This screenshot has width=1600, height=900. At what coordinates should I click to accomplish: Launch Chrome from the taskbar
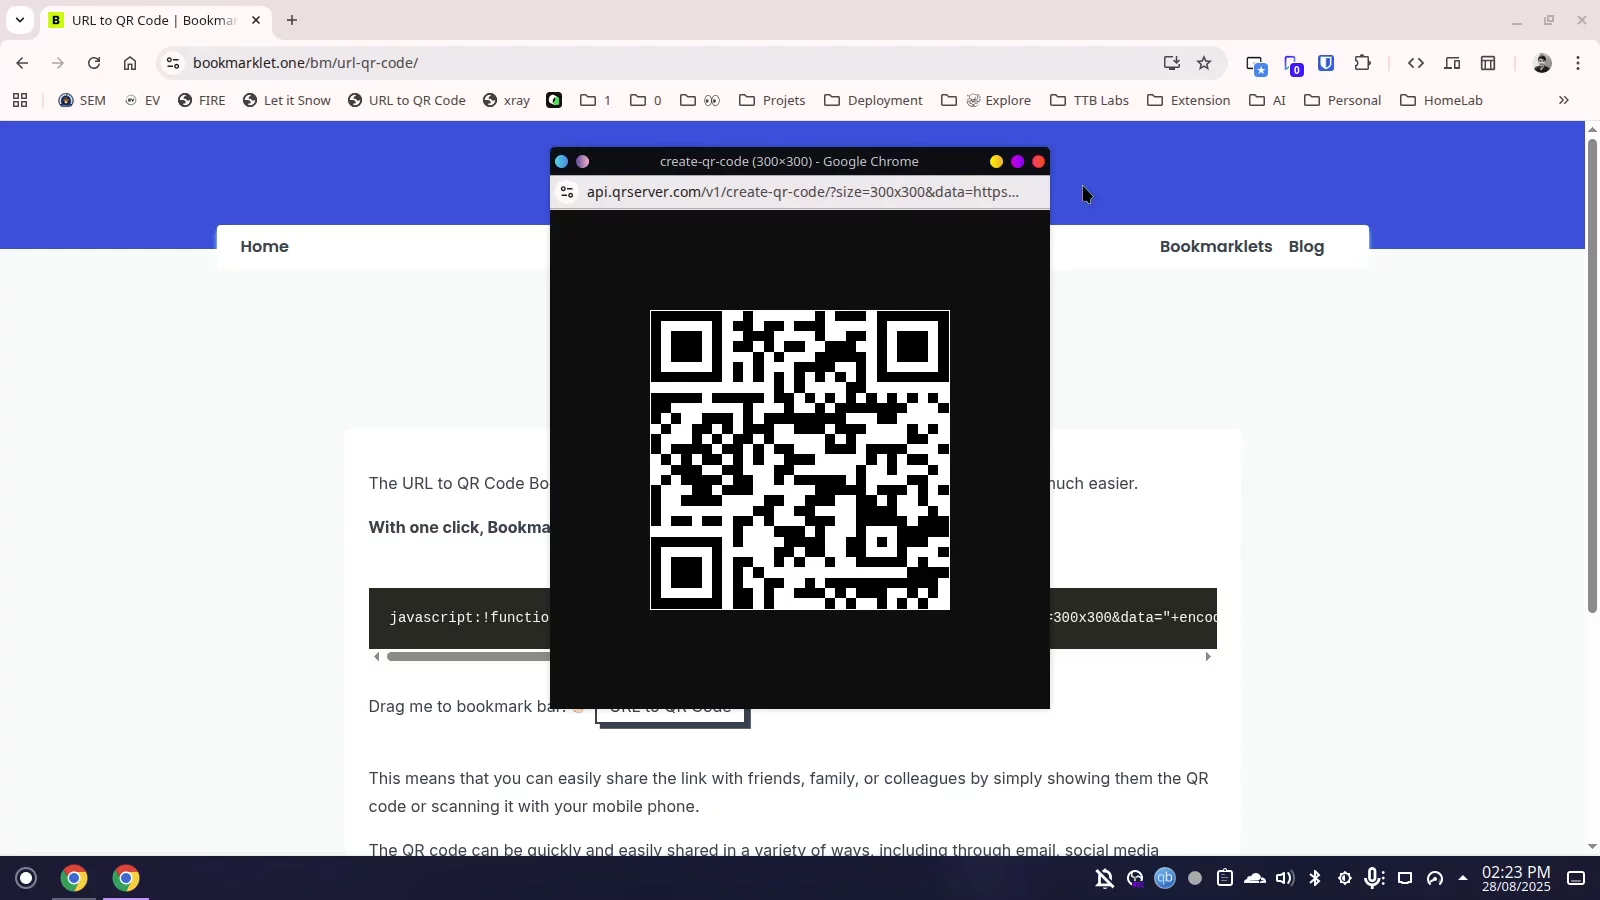(x=74, y=878)
